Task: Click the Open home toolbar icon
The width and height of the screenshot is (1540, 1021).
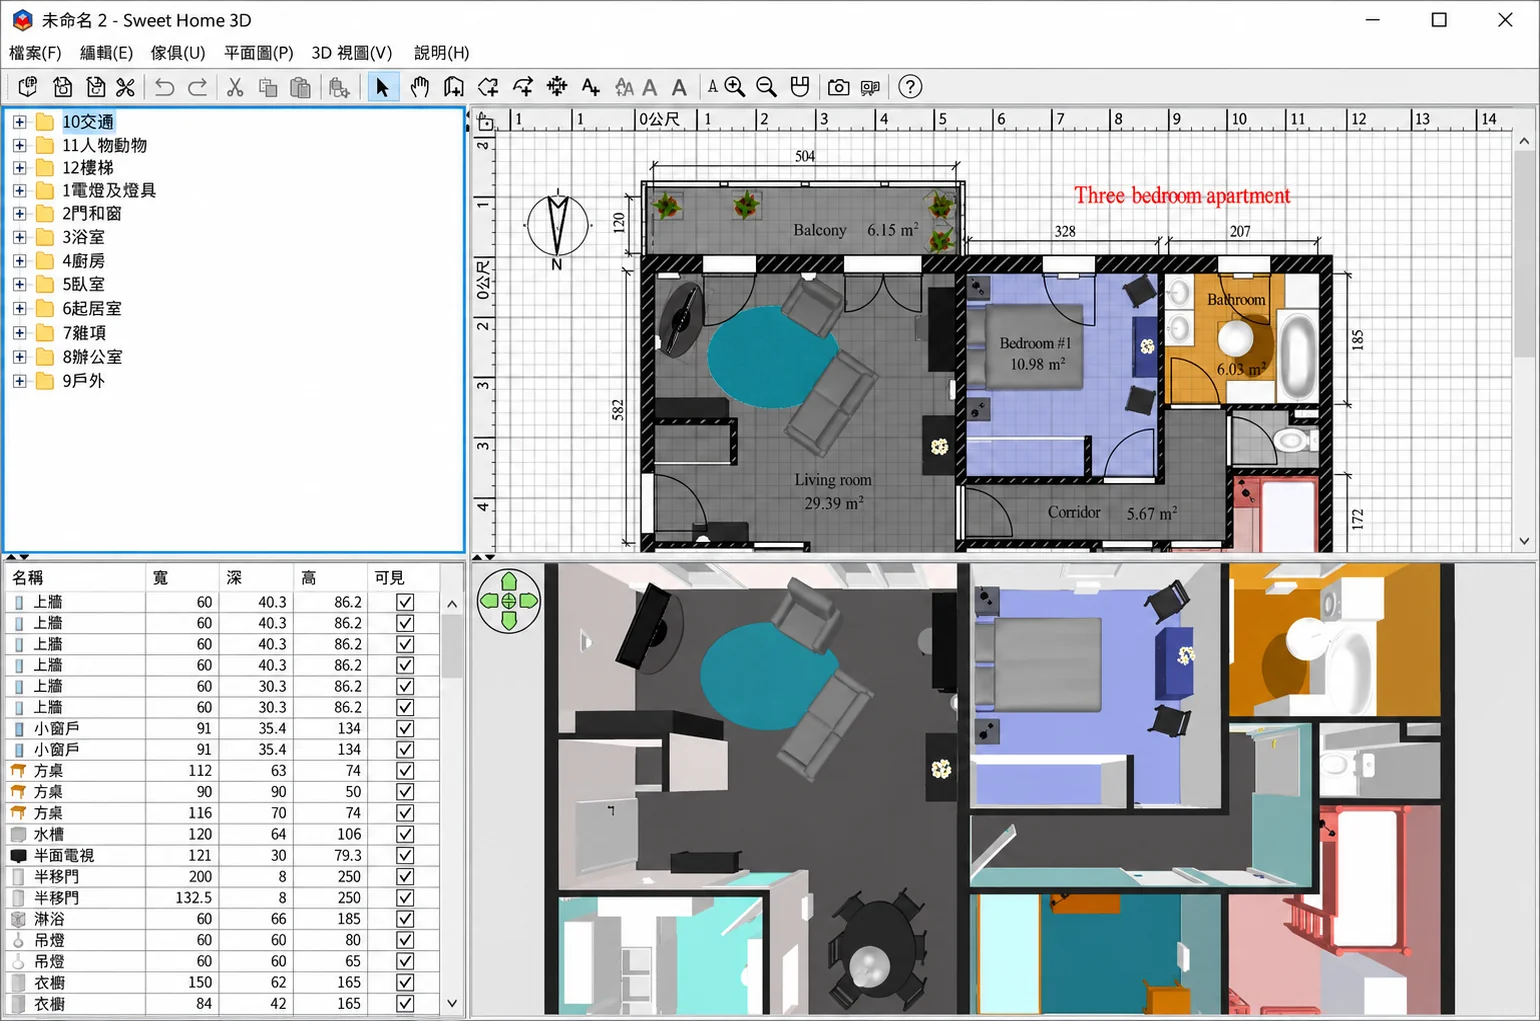Action: [x=62, y=87]
